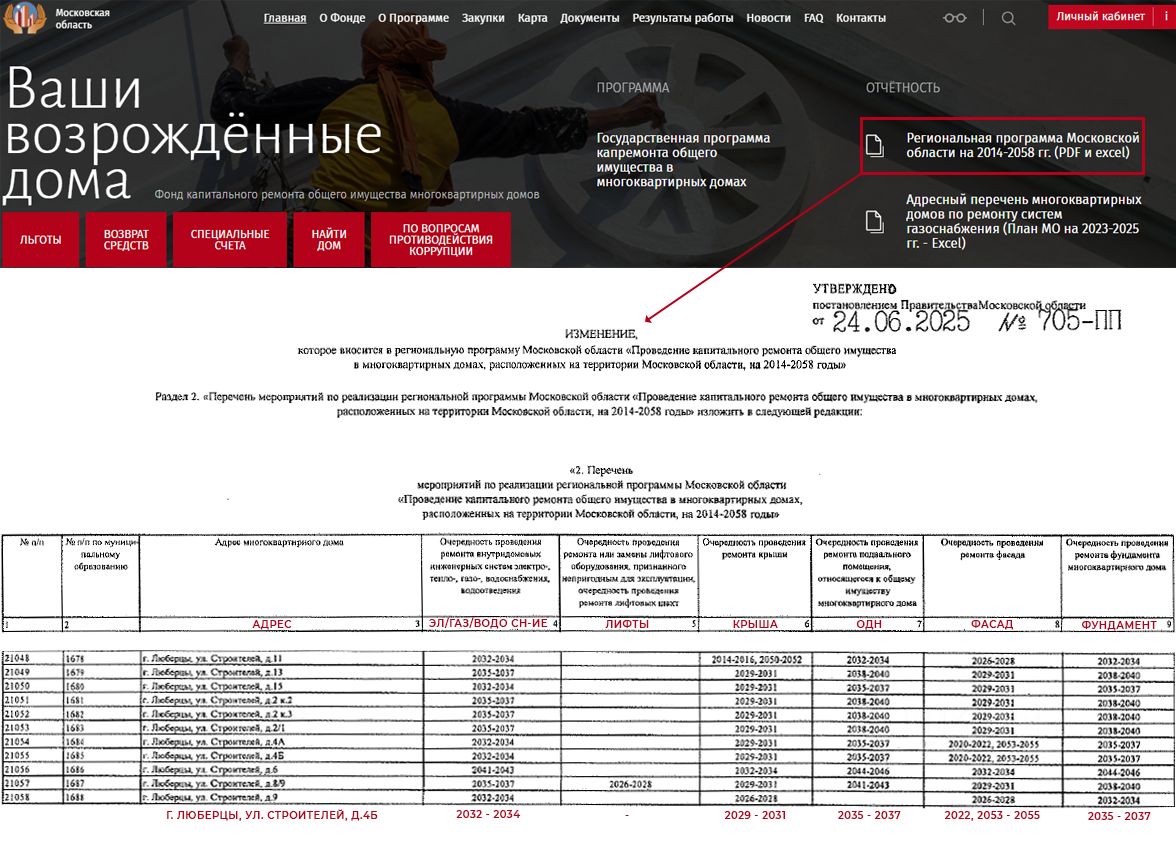
Task: Open Результаты работы menu item
Action: (x=682, y=18)
